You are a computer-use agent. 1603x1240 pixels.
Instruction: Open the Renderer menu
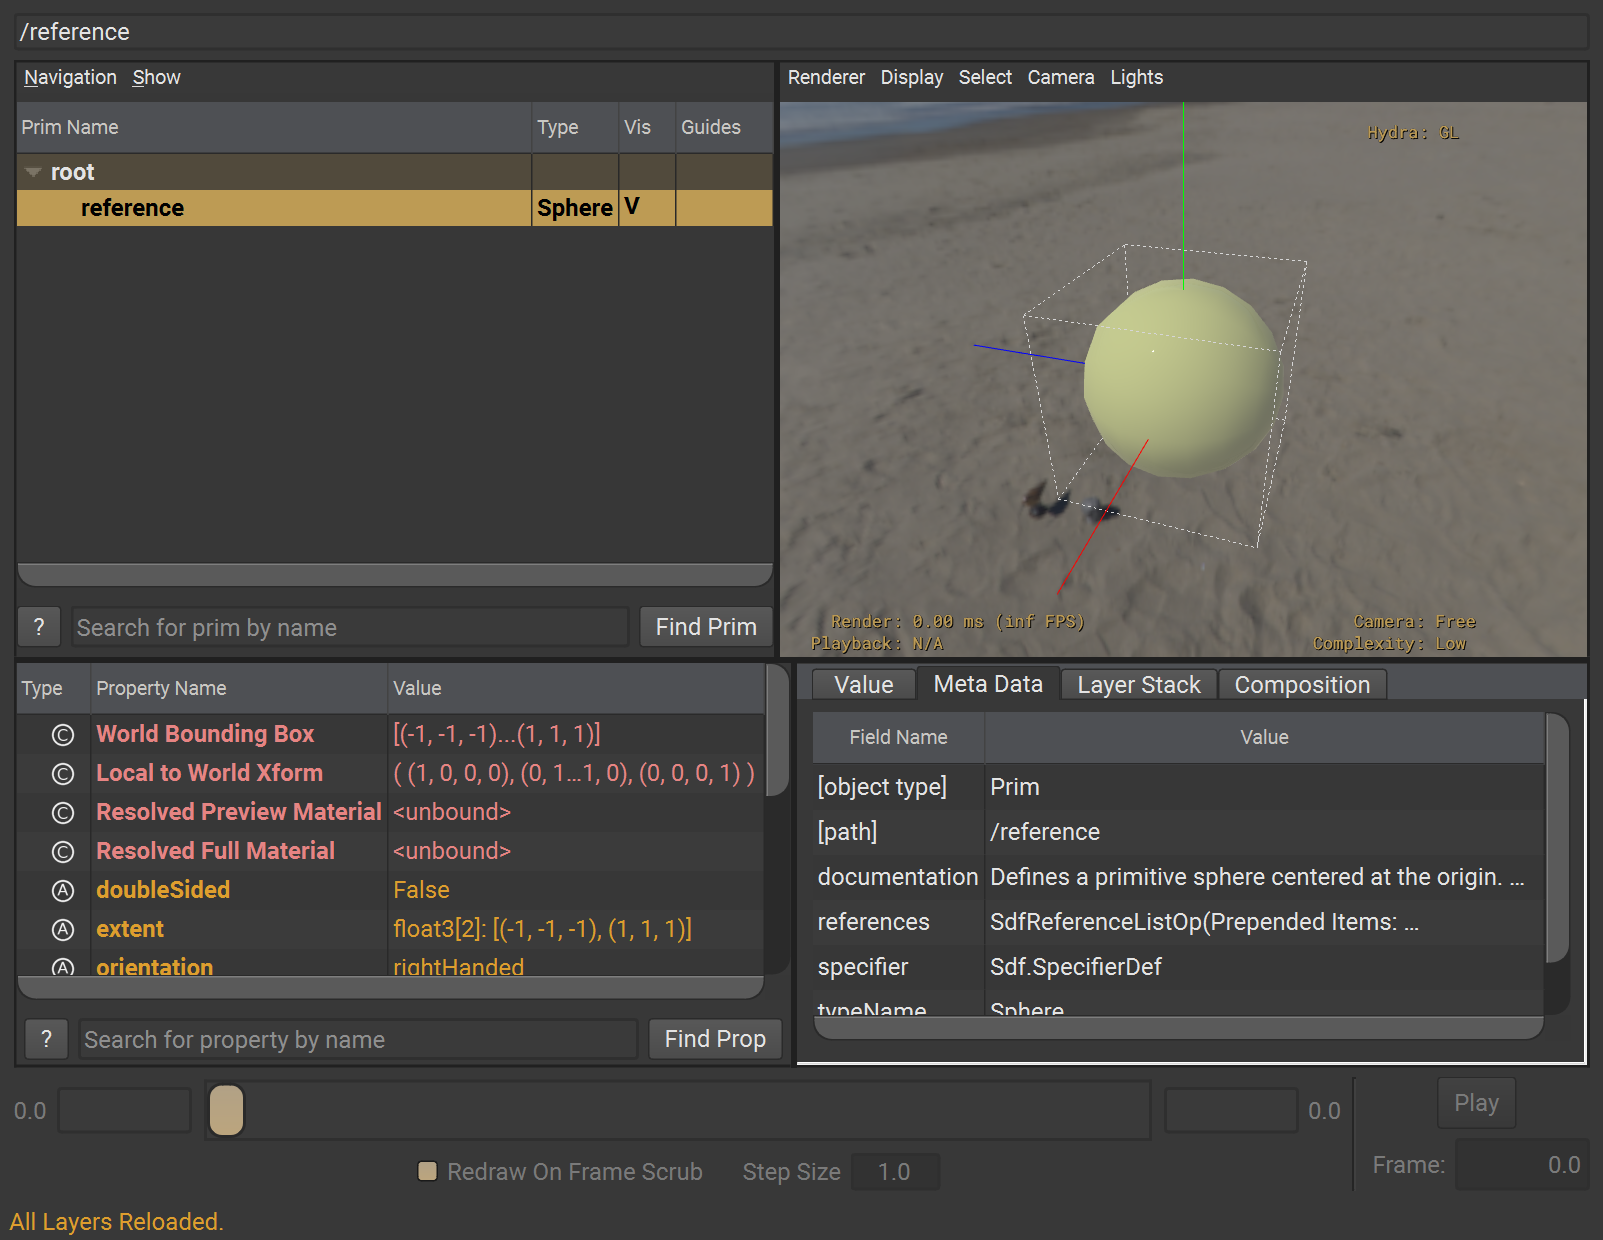click(826, 78)
